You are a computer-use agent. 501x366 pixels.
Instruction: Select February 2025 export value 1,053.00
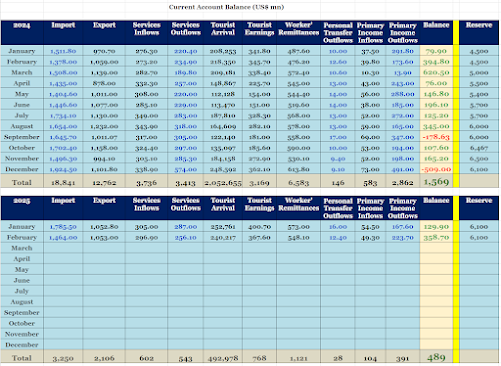104,237
